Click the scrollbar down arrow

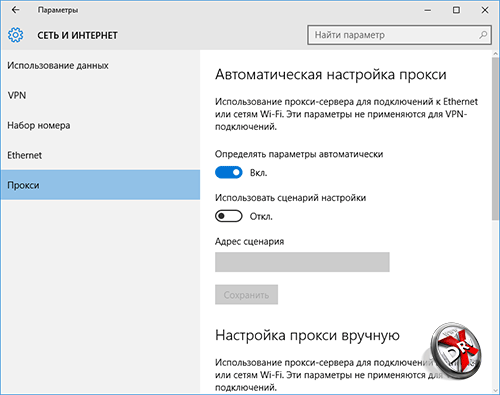495,390
